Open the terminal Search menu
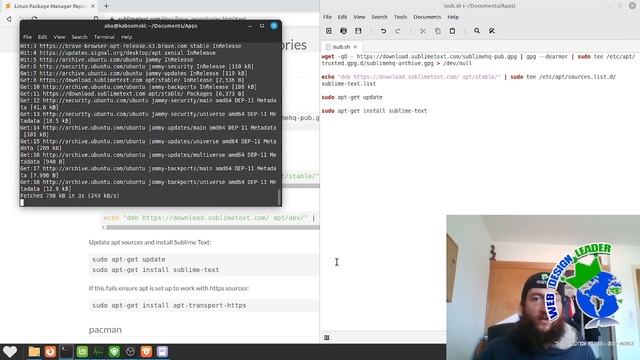The height and width of the screenshot is (360, 640). pos(80,37)
